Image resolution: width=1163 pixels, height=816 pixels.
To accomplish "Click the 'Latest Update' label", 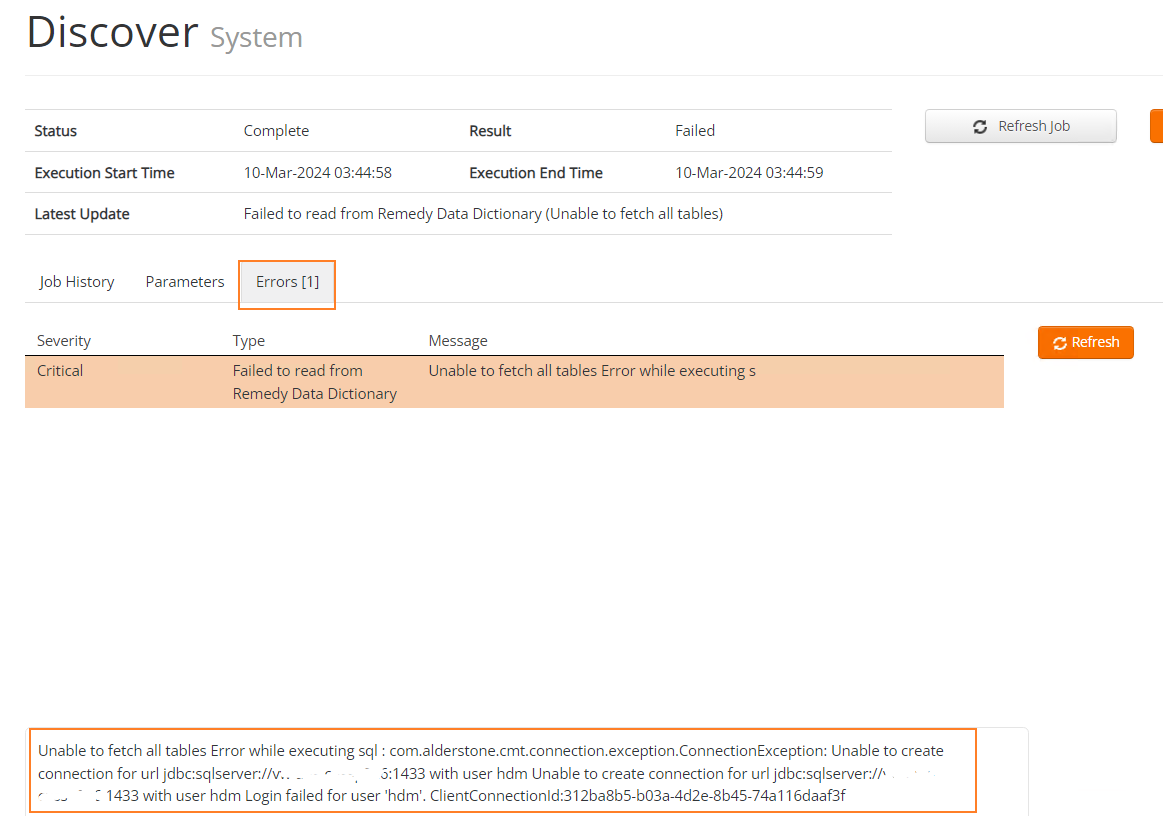I will click(82, 214).
